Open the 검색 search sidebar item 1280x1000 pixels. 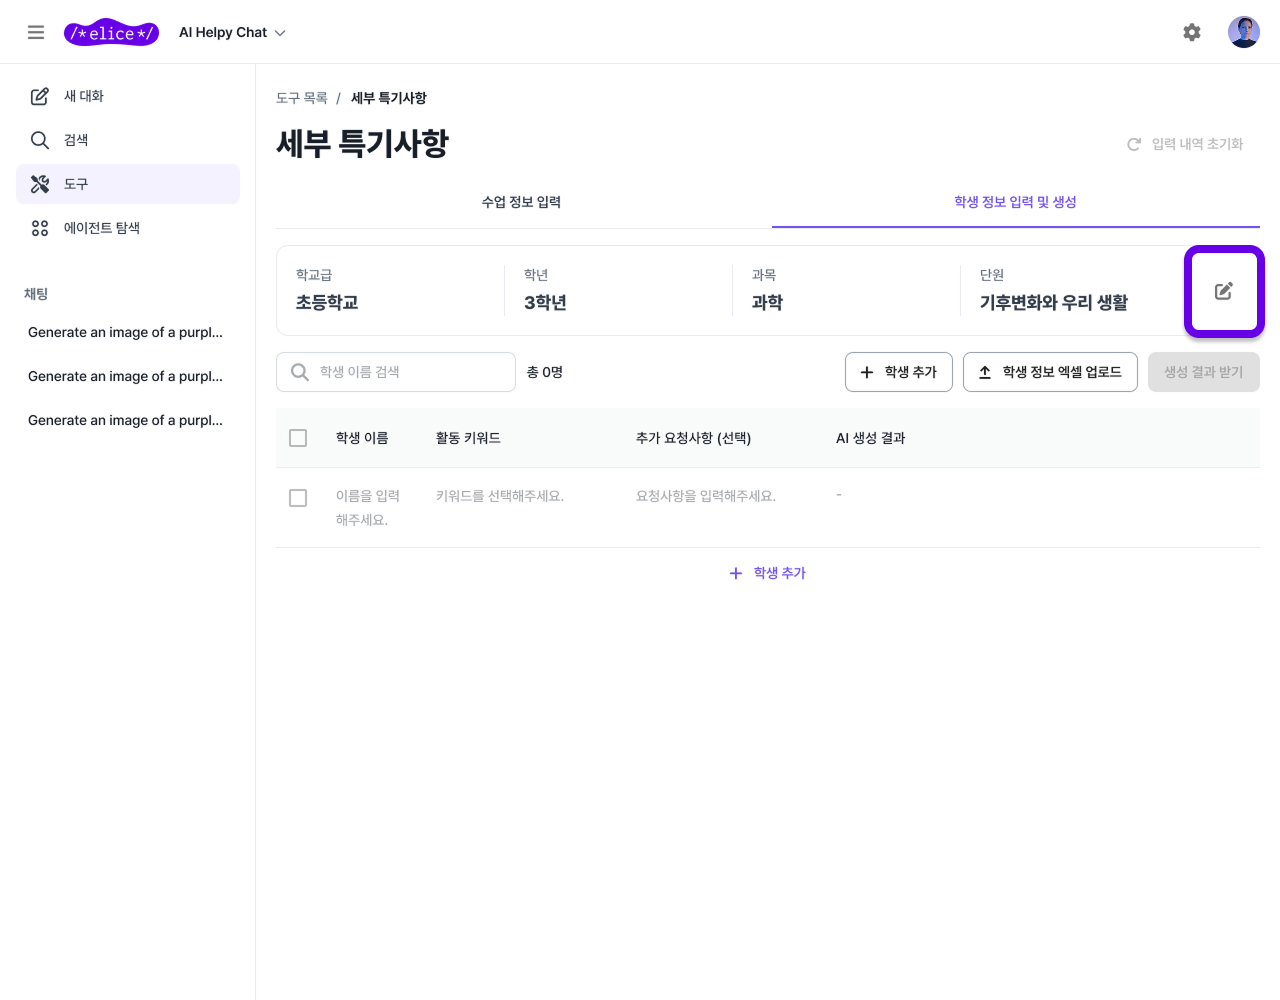pos(76,140)
